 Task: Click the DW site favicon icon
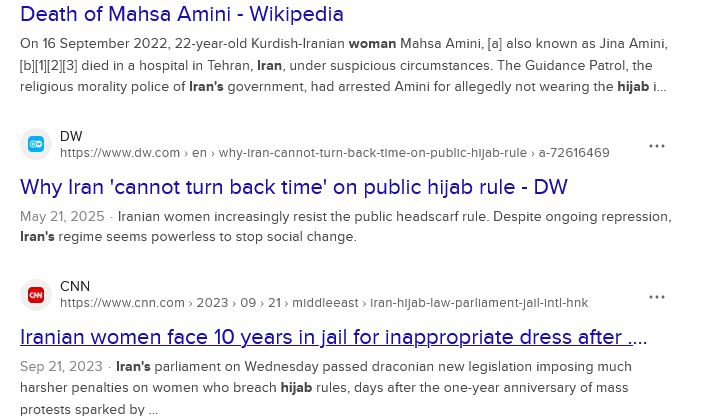36,145
